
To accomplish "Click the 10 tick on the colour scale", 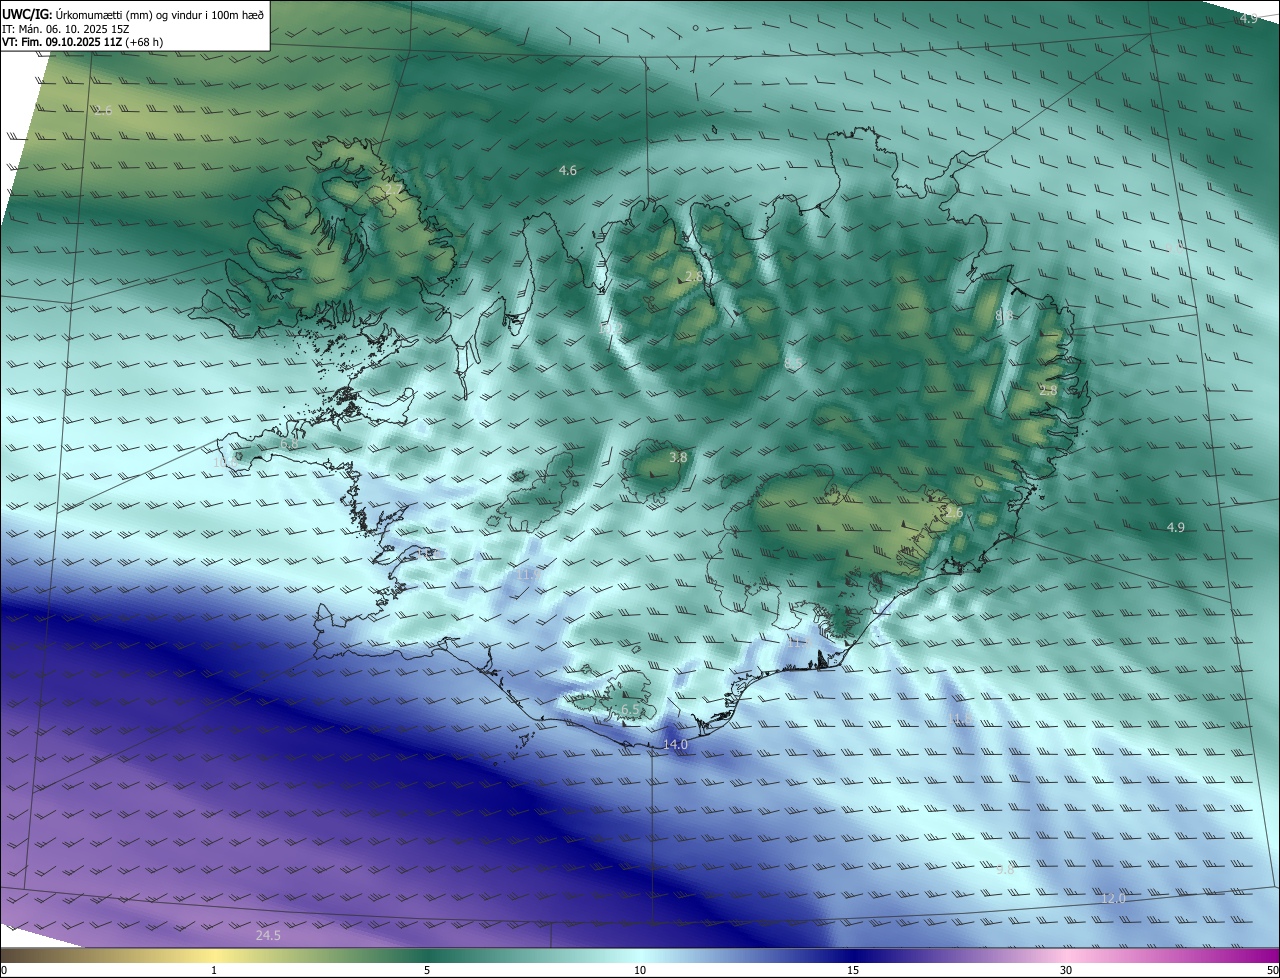I will click(x=640, y=970).
